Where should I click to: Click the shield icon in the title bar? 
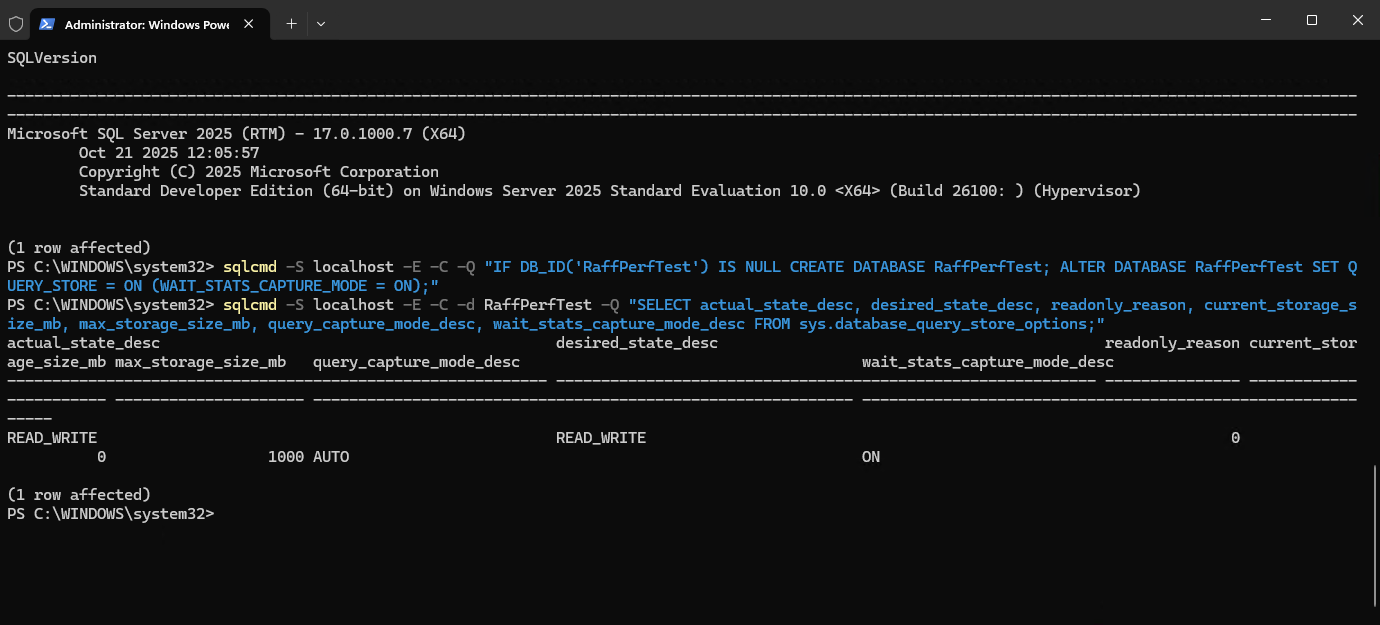16,23
